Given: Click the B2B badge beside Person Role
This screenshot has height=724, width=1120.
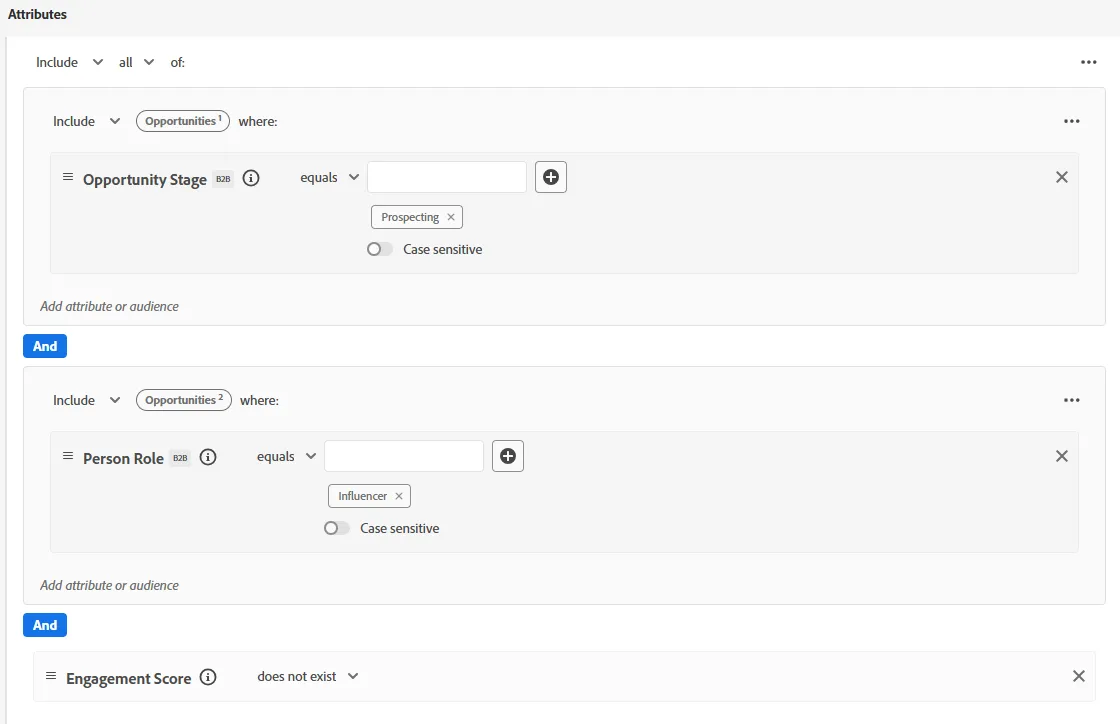Looking at the screenshot, I should click(x=181, y=458).
